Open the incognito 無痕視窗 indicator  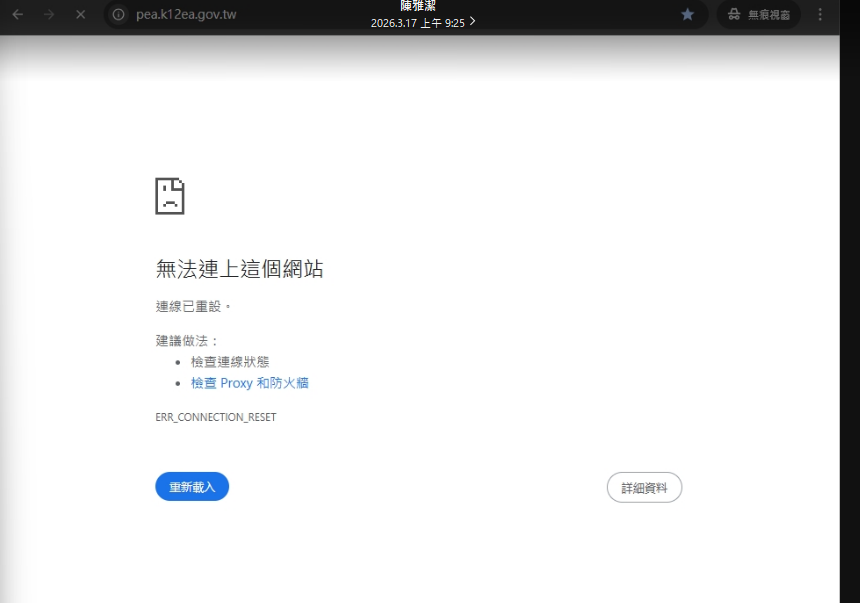[x=759, y=15]
